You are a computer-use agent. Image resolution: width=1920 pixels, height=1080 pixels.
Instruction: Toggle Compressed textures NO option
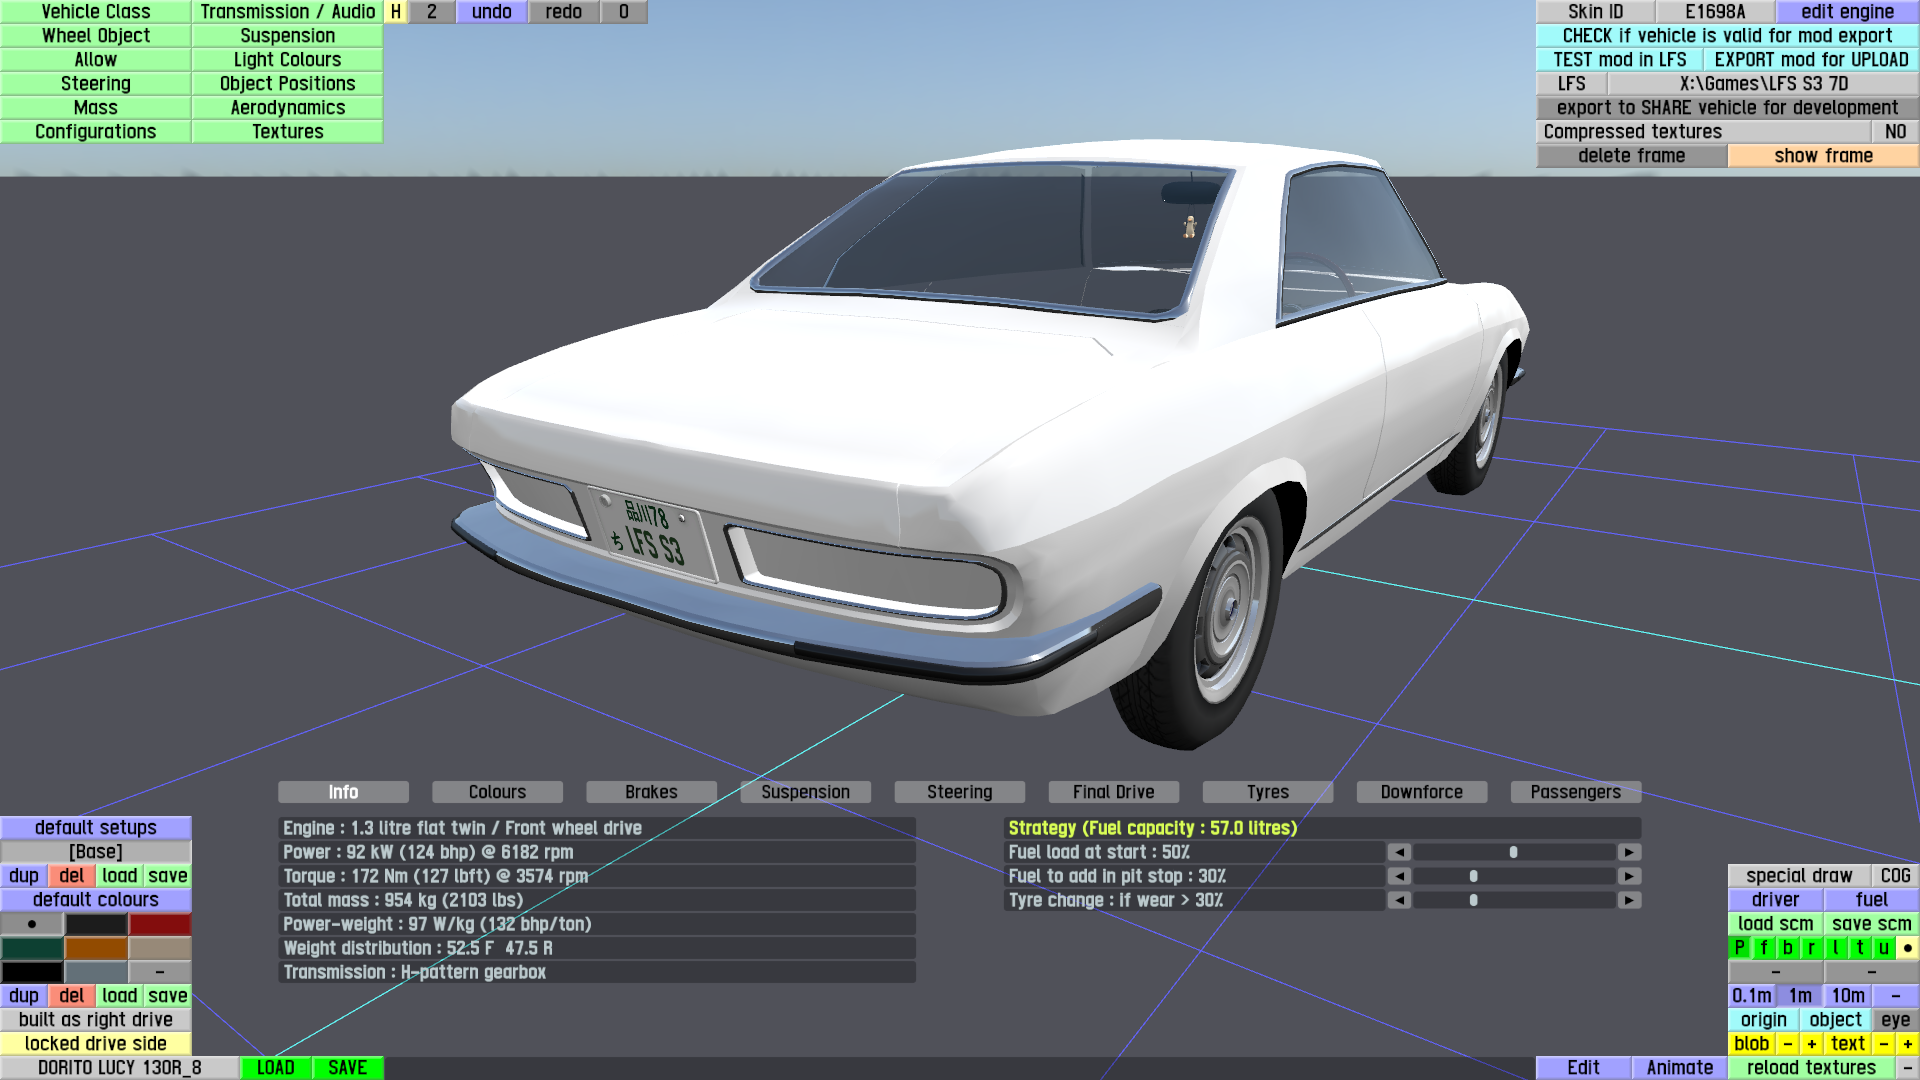click(1895, 132)
